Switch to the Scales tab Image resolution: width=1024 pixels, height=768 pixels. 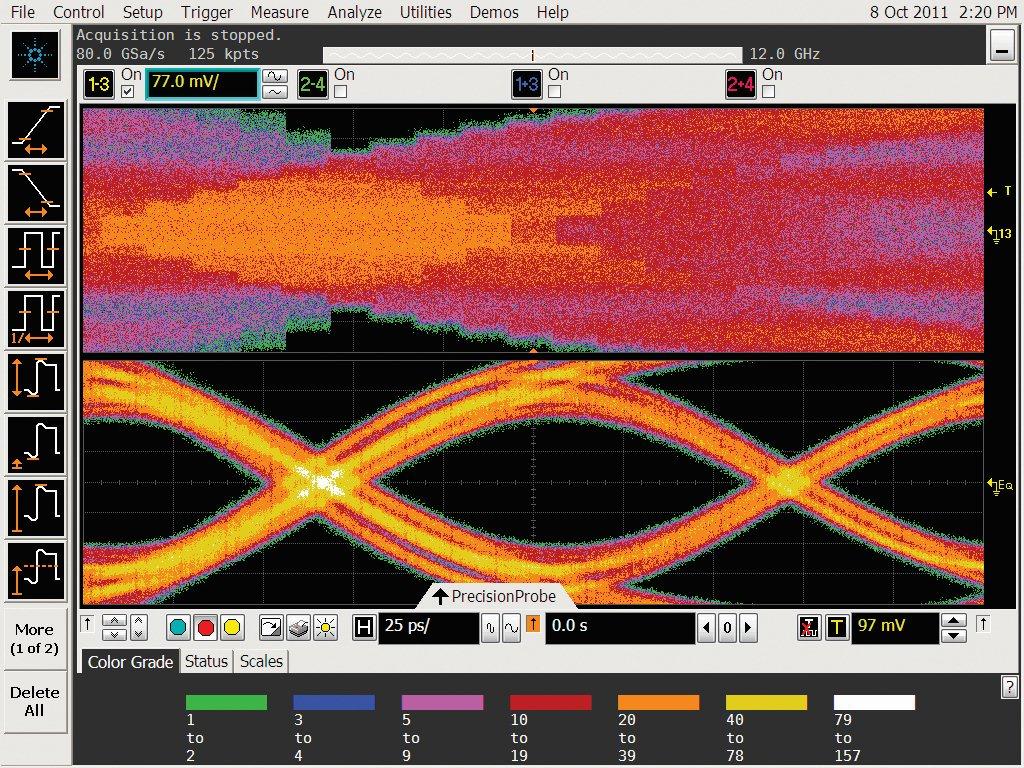(261, 661)
